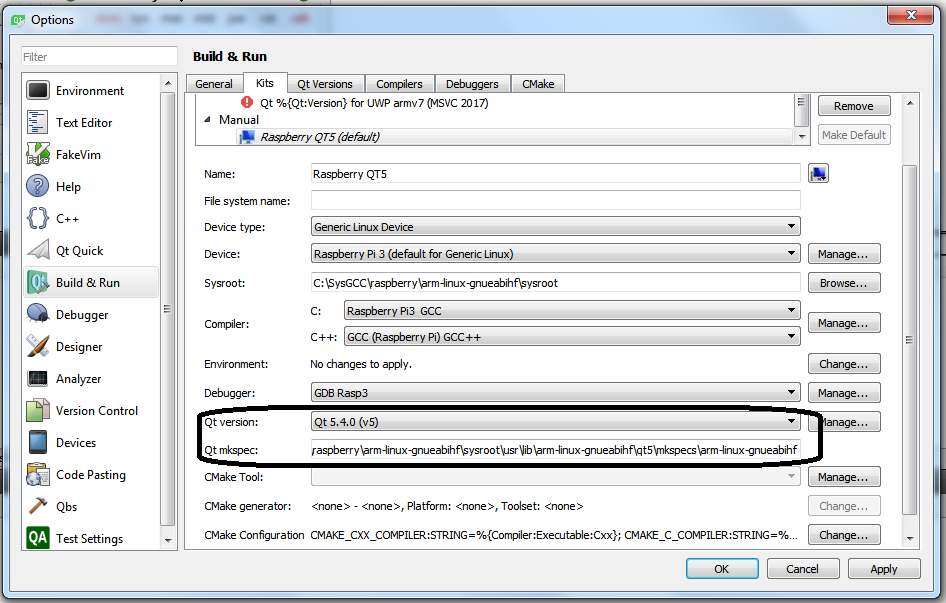946x603 pixels.
Task: Click the Cancel button
Action: [802, 569]
